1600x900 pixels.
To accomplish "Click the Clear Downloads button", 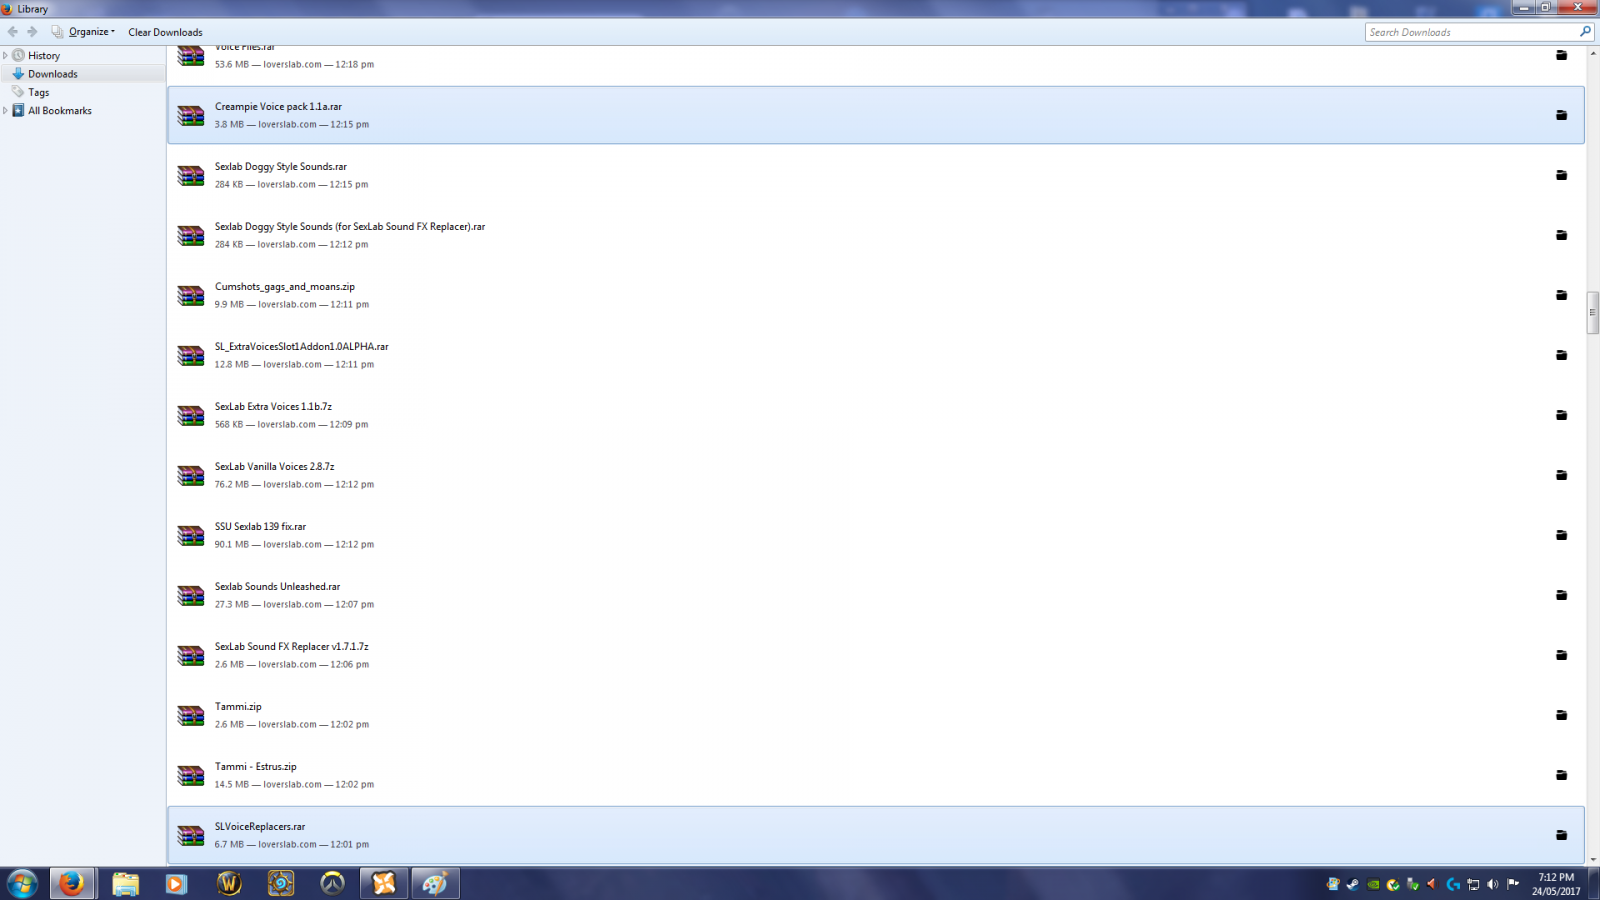I will tap(165, 32).
